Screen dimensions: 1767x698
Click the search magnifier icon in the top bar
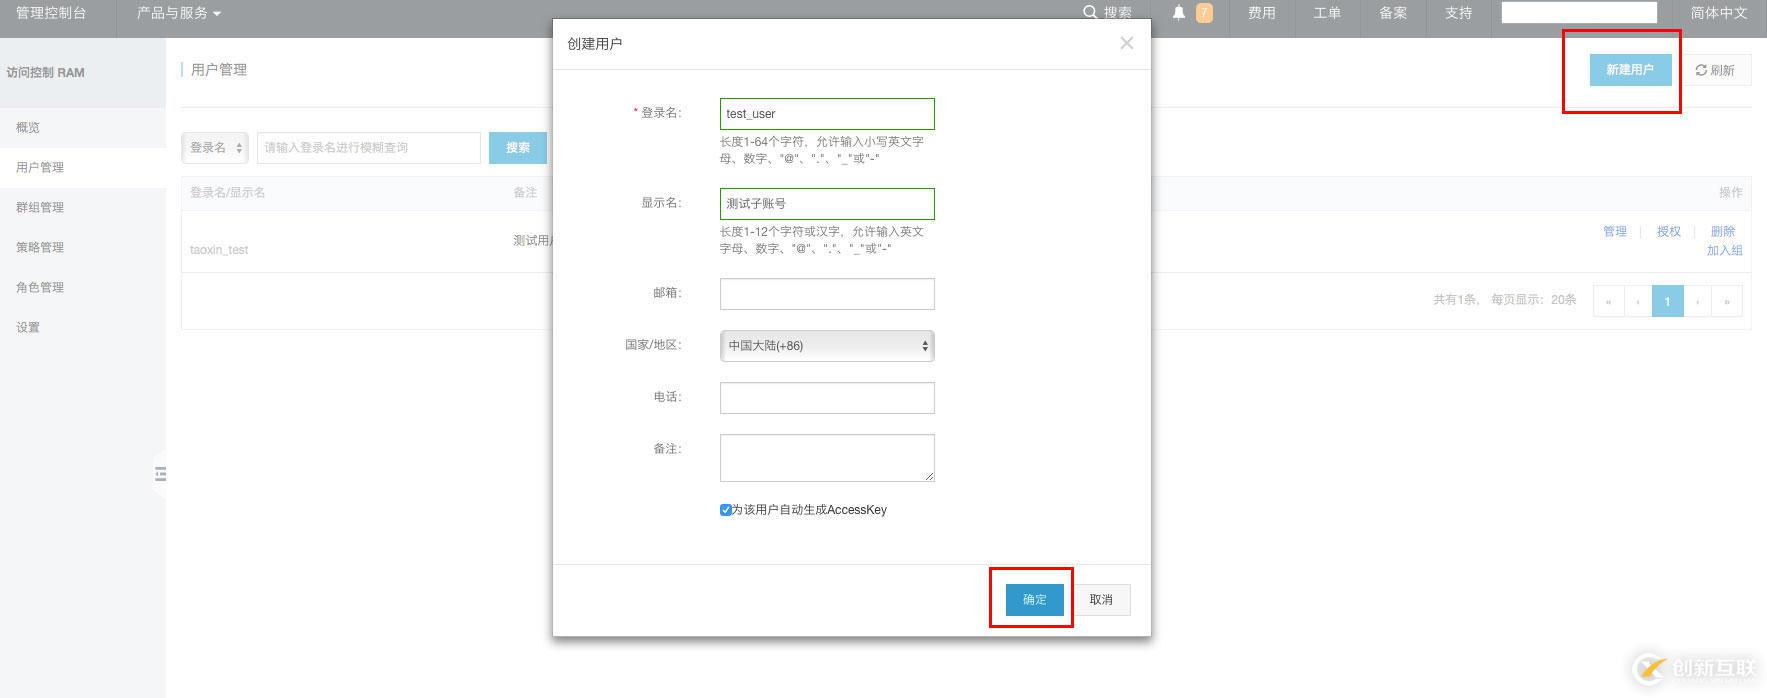pyautogui.click(x=1090, y=12)
